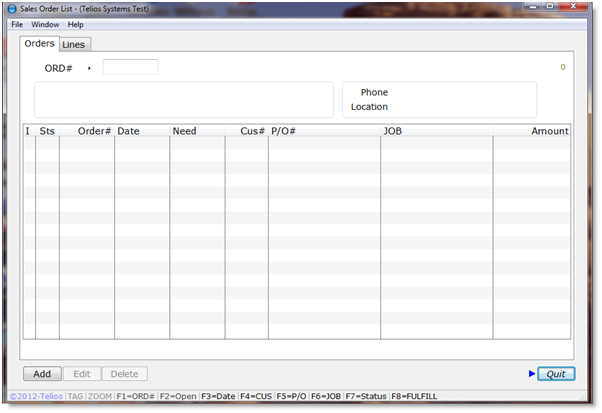Click the Add button

tap(42, 374)
